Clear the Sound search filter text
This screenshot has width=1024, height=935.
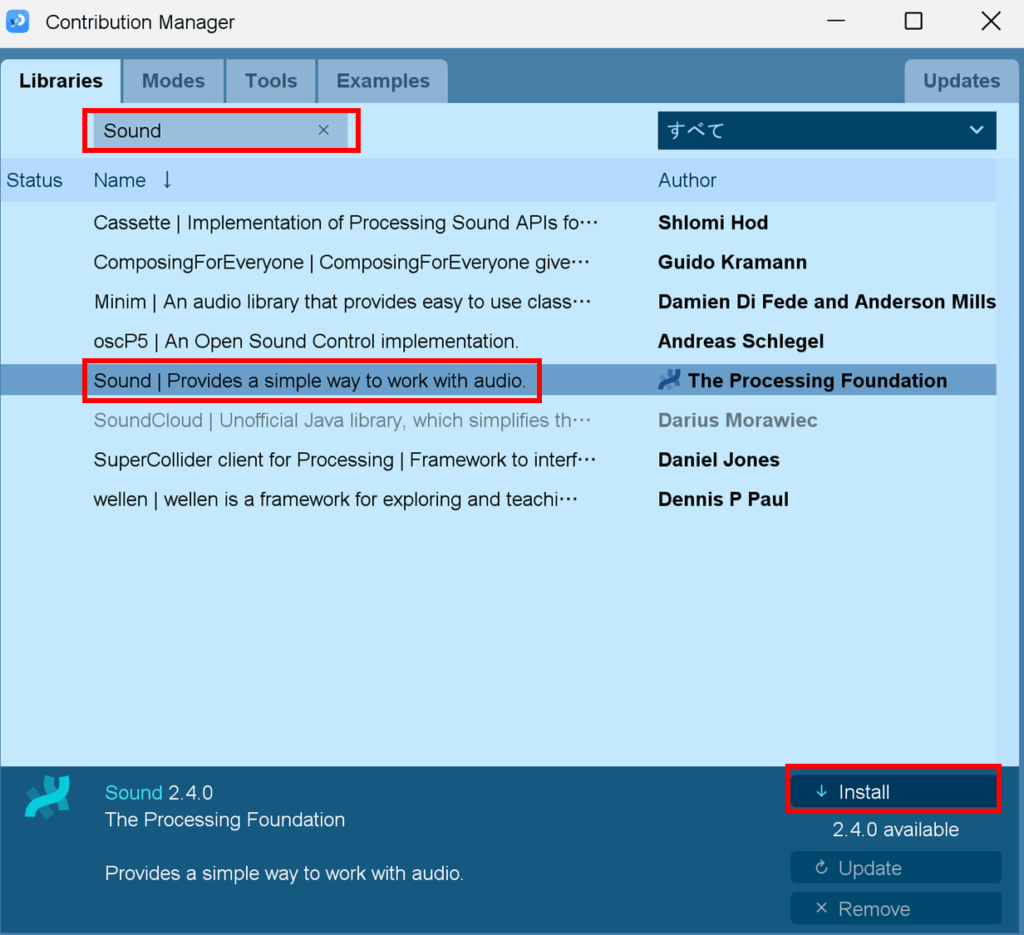coord(323,130)
